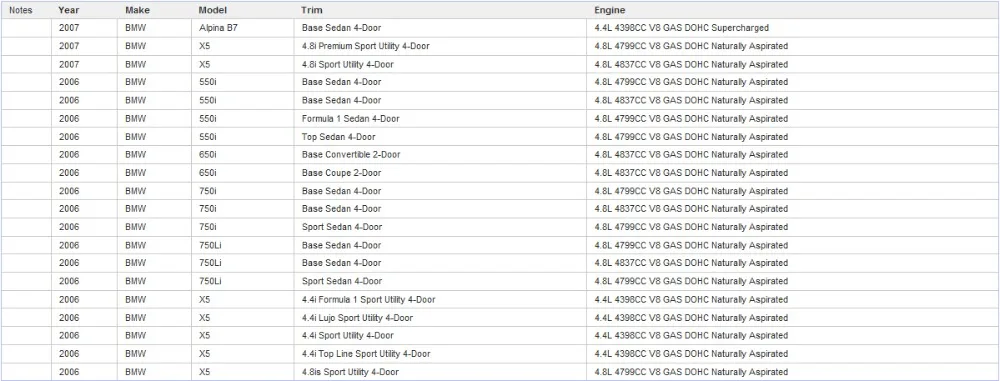This screenshot has height=381, width=1000.
Task: Click the year 2006 in the 4.4i Lujo row
Action: coord(69,318)
